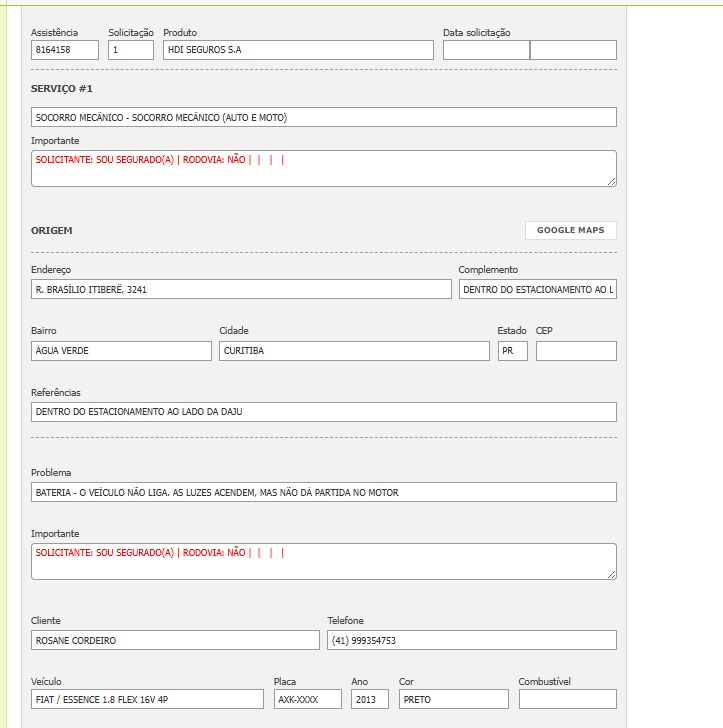Click the first Importante text area under Serviço #1

click(x=324, y=168)
